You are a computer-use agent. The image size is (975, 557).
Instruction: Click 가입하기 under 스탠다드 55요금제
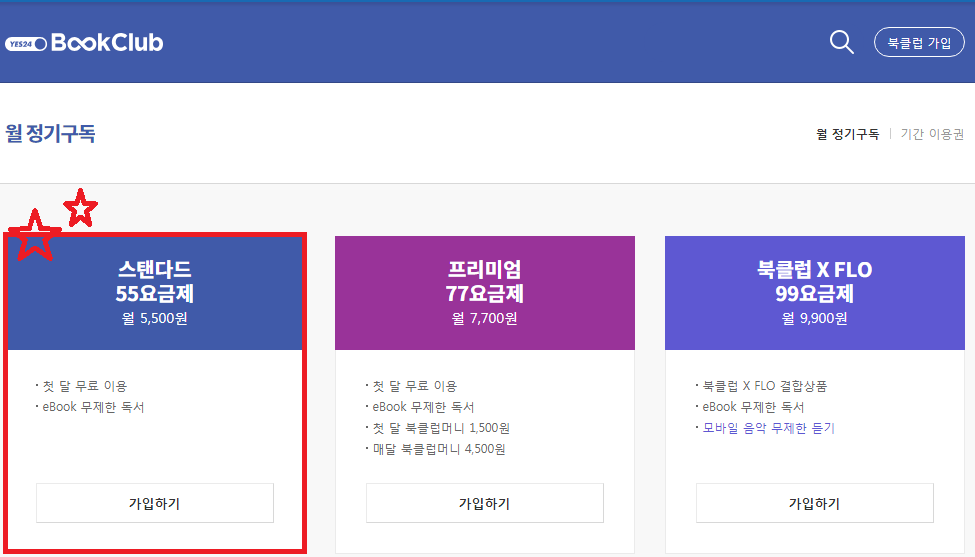[x=155, y=503]
